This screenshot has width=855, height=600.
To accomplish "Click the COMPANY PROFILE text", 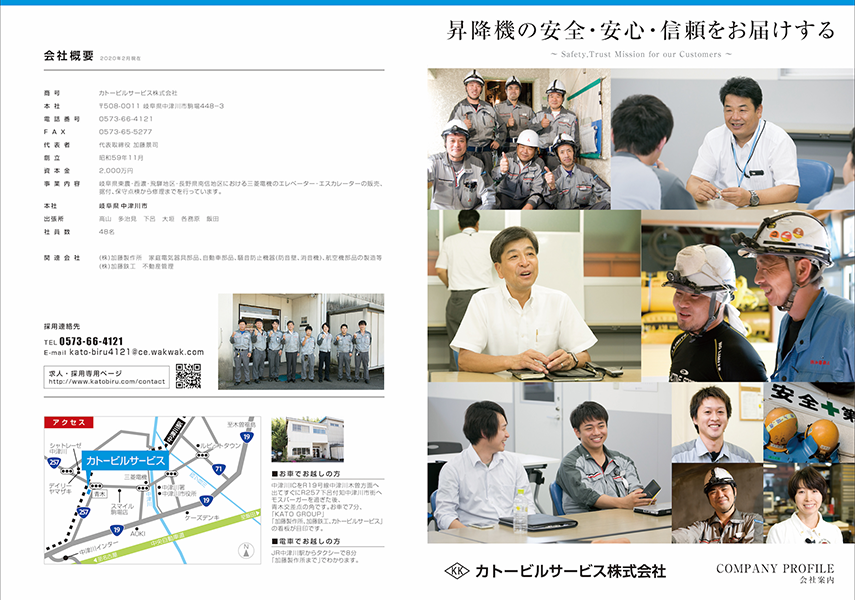I will coord(775,568).
